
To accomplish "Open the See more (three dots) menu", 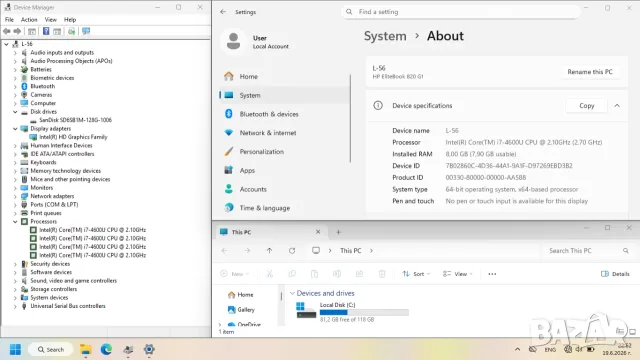I will click(x=492, y=274).
